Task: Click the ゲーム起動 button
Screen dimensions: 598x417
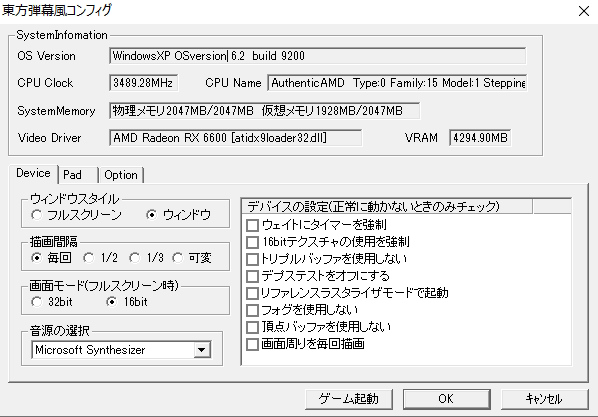Action: pyautogui.click(x=349, y=399)
